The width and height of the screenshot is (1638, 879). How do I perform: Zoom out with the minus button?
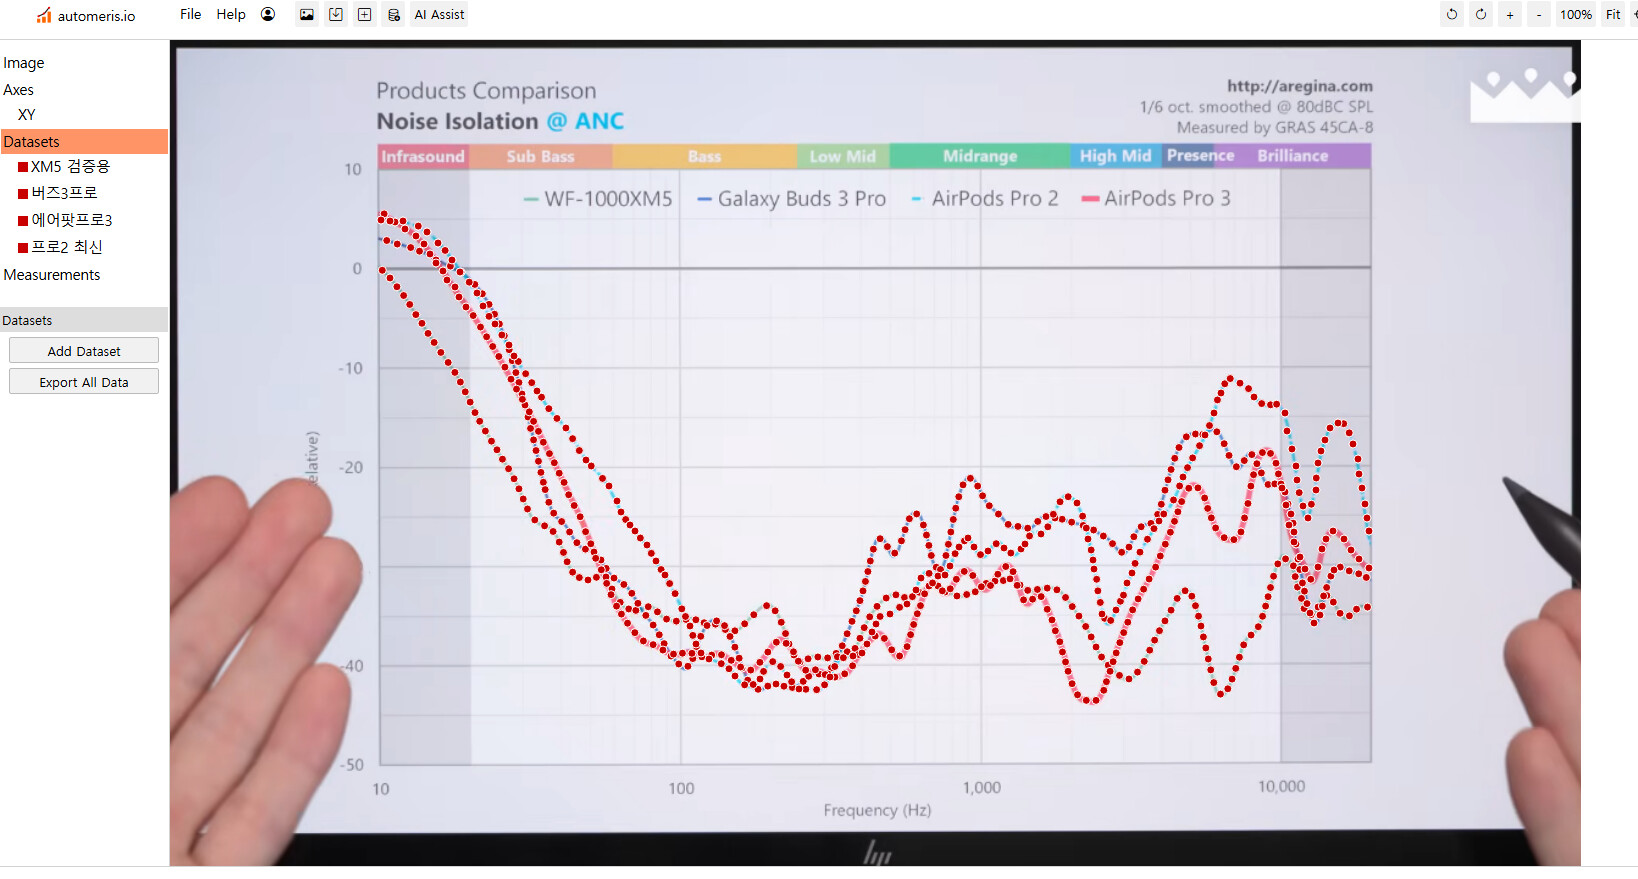(x=1539, y=14)
